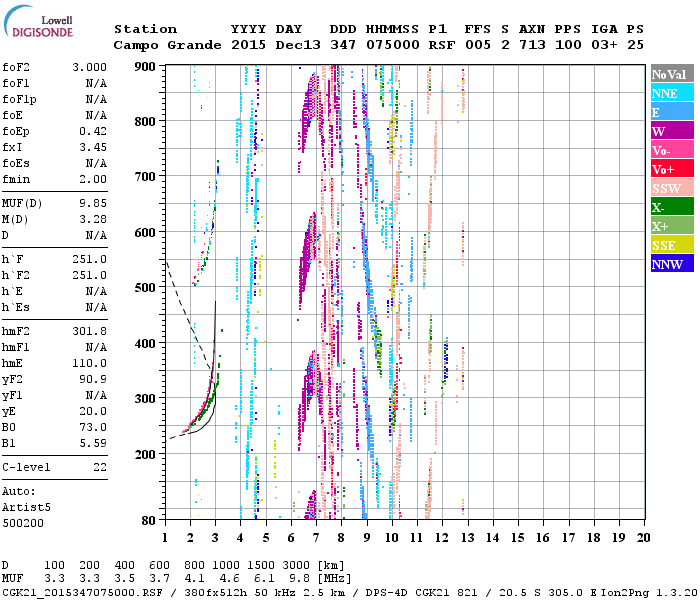Click the frequency axis label 7

coord(316,538)
